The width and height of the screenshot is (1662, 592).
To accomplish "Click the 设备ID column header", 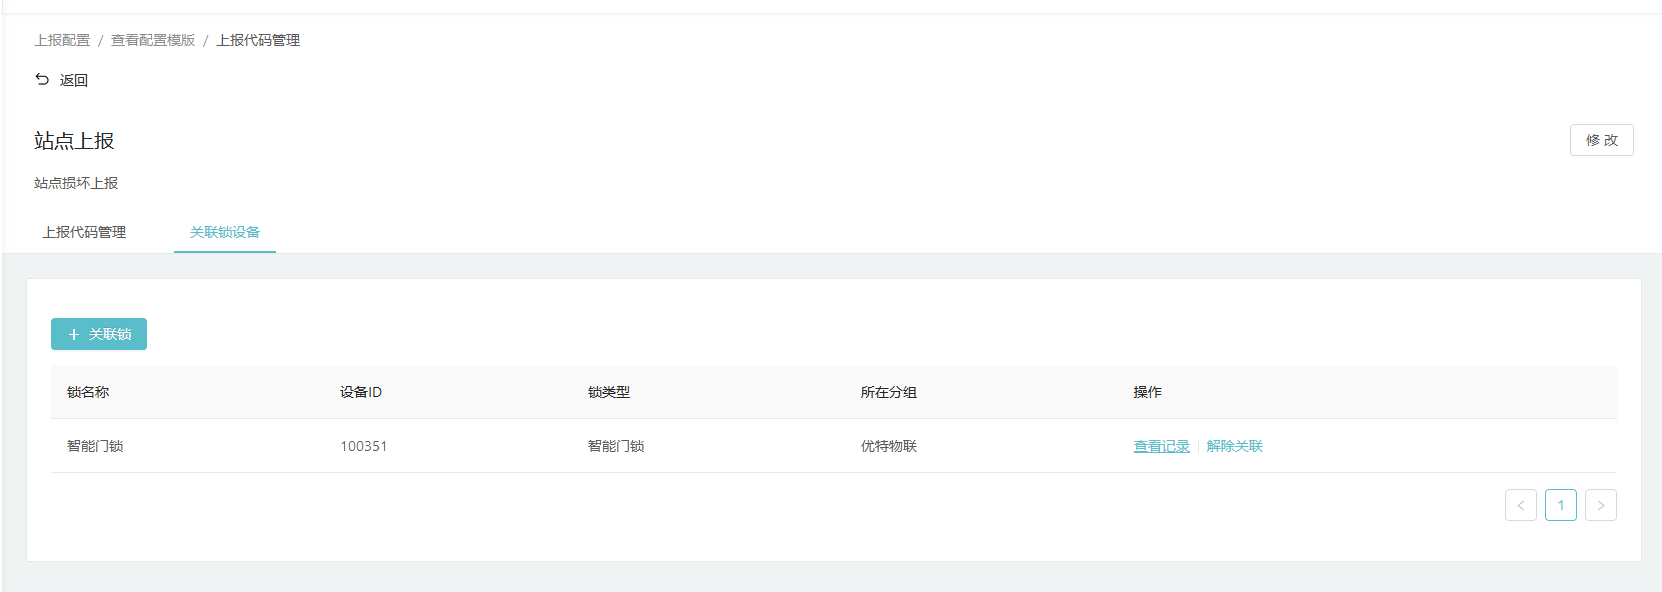I will 361,392.
